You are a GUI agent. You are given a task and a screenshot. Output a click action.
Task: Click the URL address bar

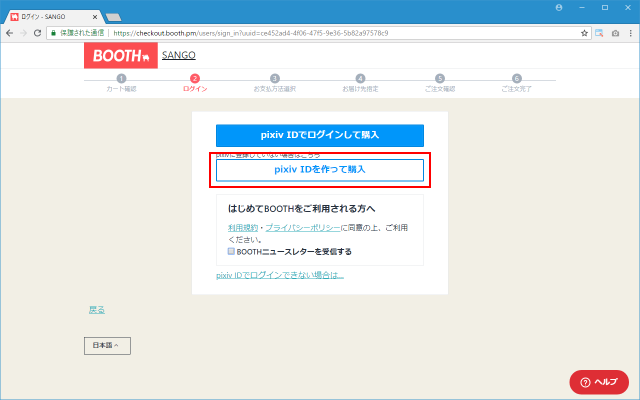pos(319,33)
